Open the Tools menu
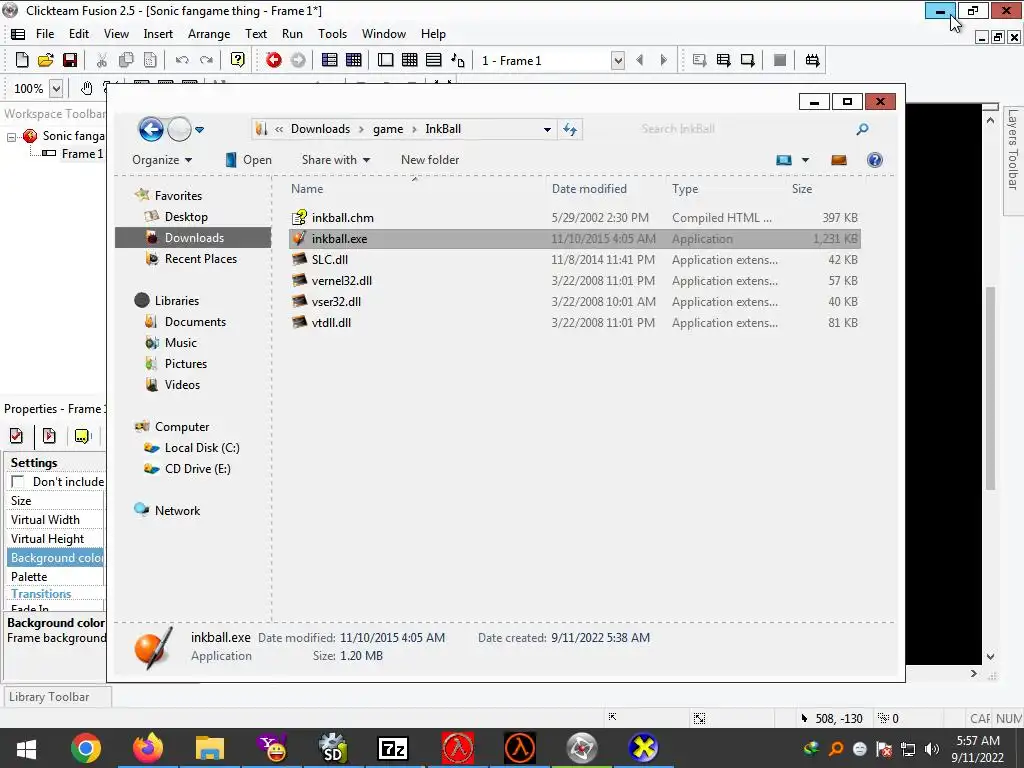 point(332,34)
